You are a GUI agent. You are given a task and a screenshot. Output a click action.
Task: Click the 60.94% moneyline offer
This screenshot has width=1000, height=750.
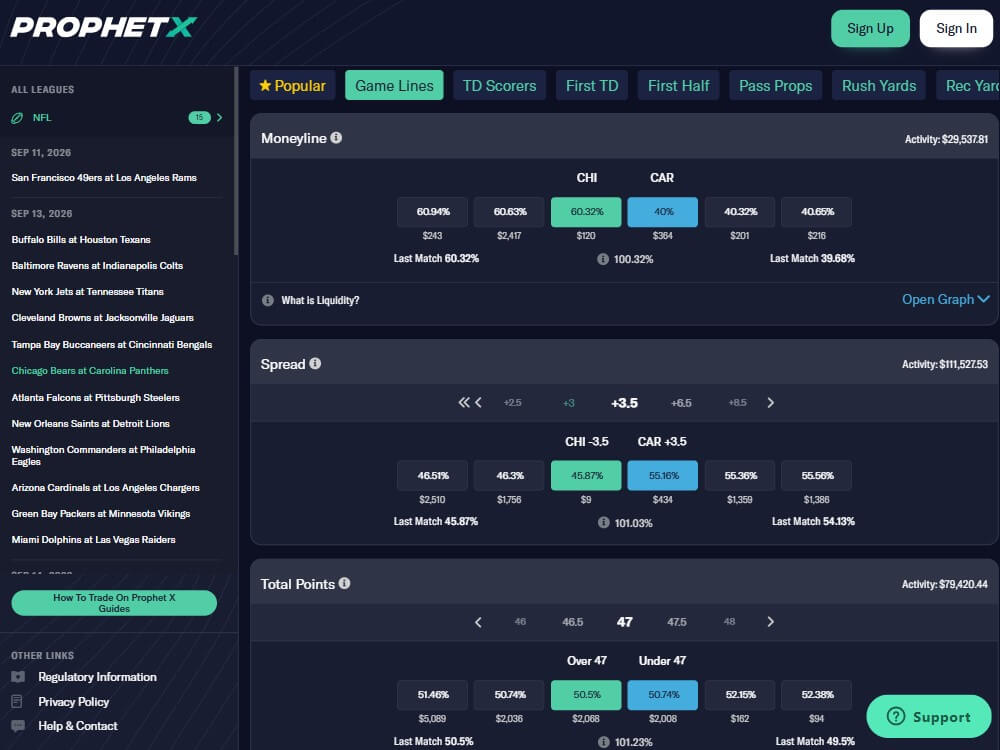[432, 212]
